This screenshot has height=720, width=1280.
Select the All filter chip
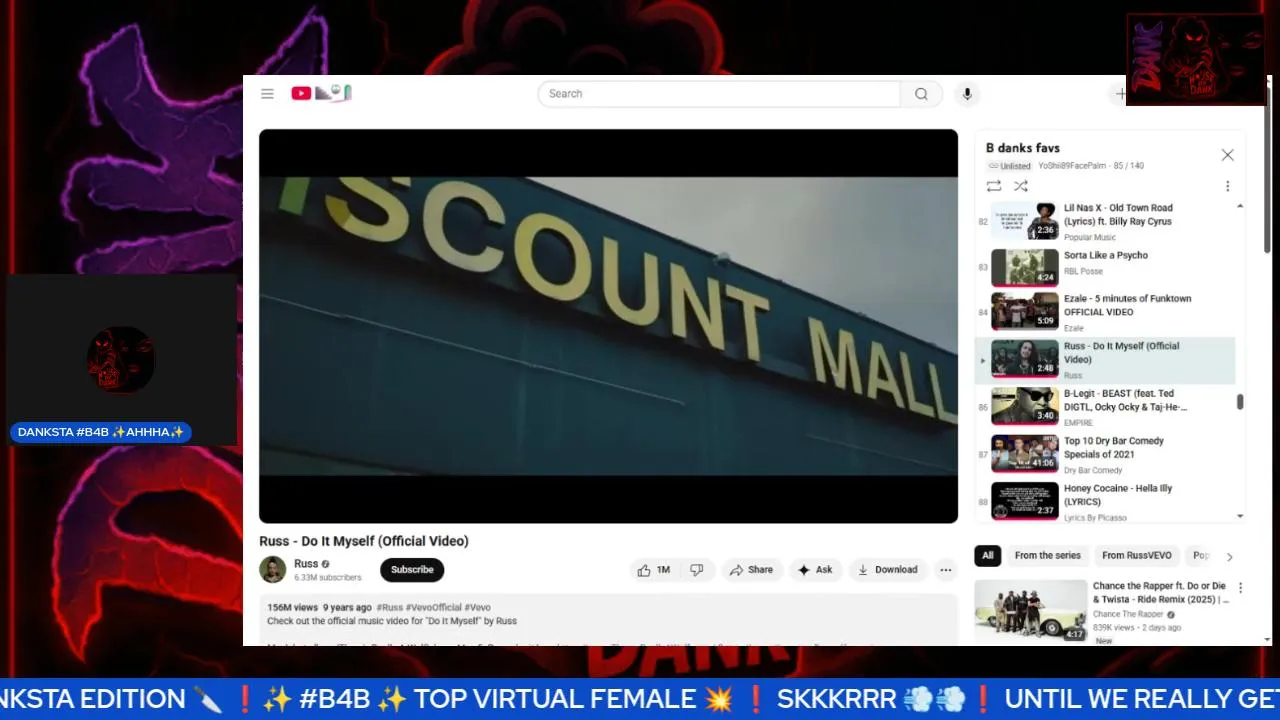click(x=988, y=556)
